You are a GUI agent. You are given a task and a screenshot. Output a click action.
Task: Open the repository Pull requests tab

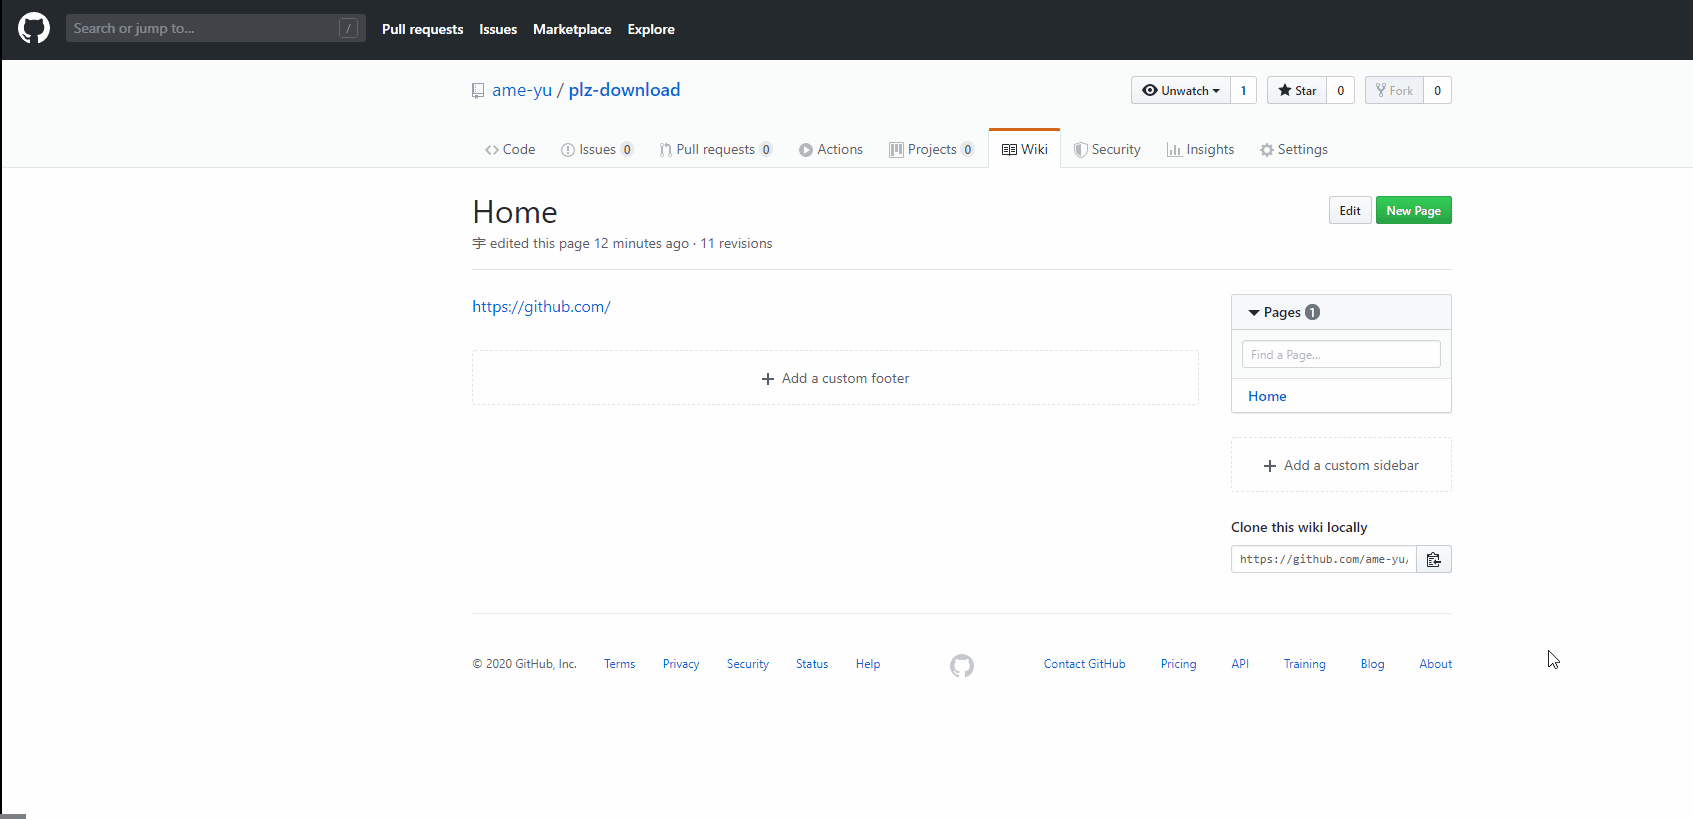point(715,149)
